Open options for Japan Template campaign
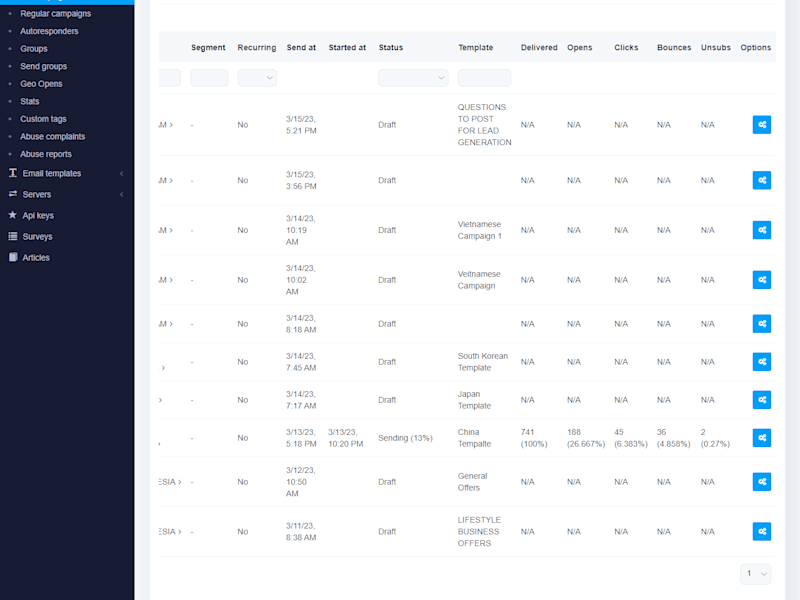This screenshot has width=800, height=600. tap(761, 400)
